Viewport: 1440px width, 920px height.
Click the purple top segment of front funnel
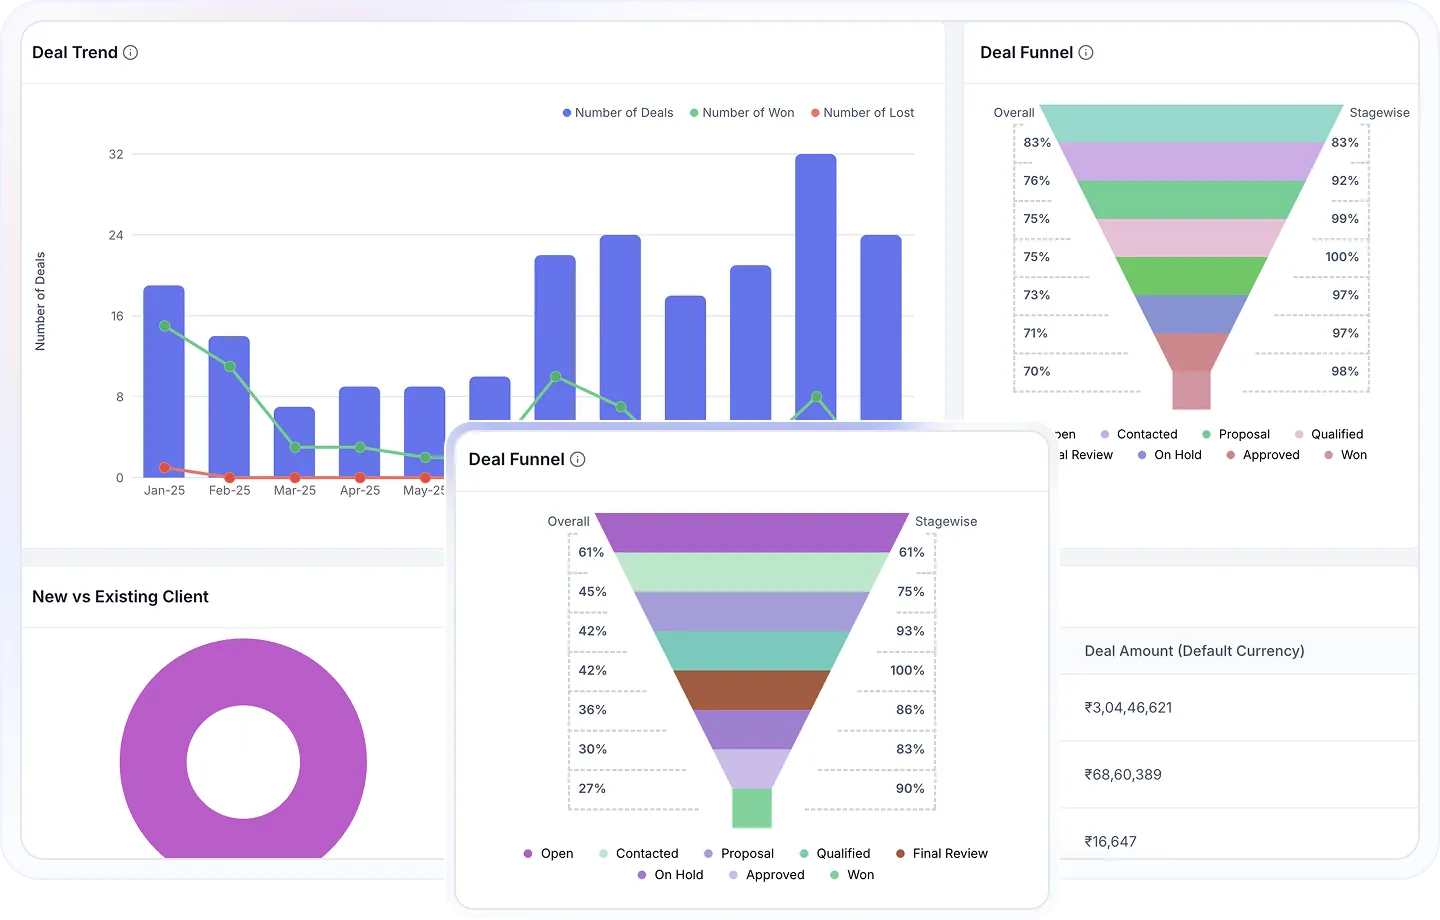click(x=752, y=533)
